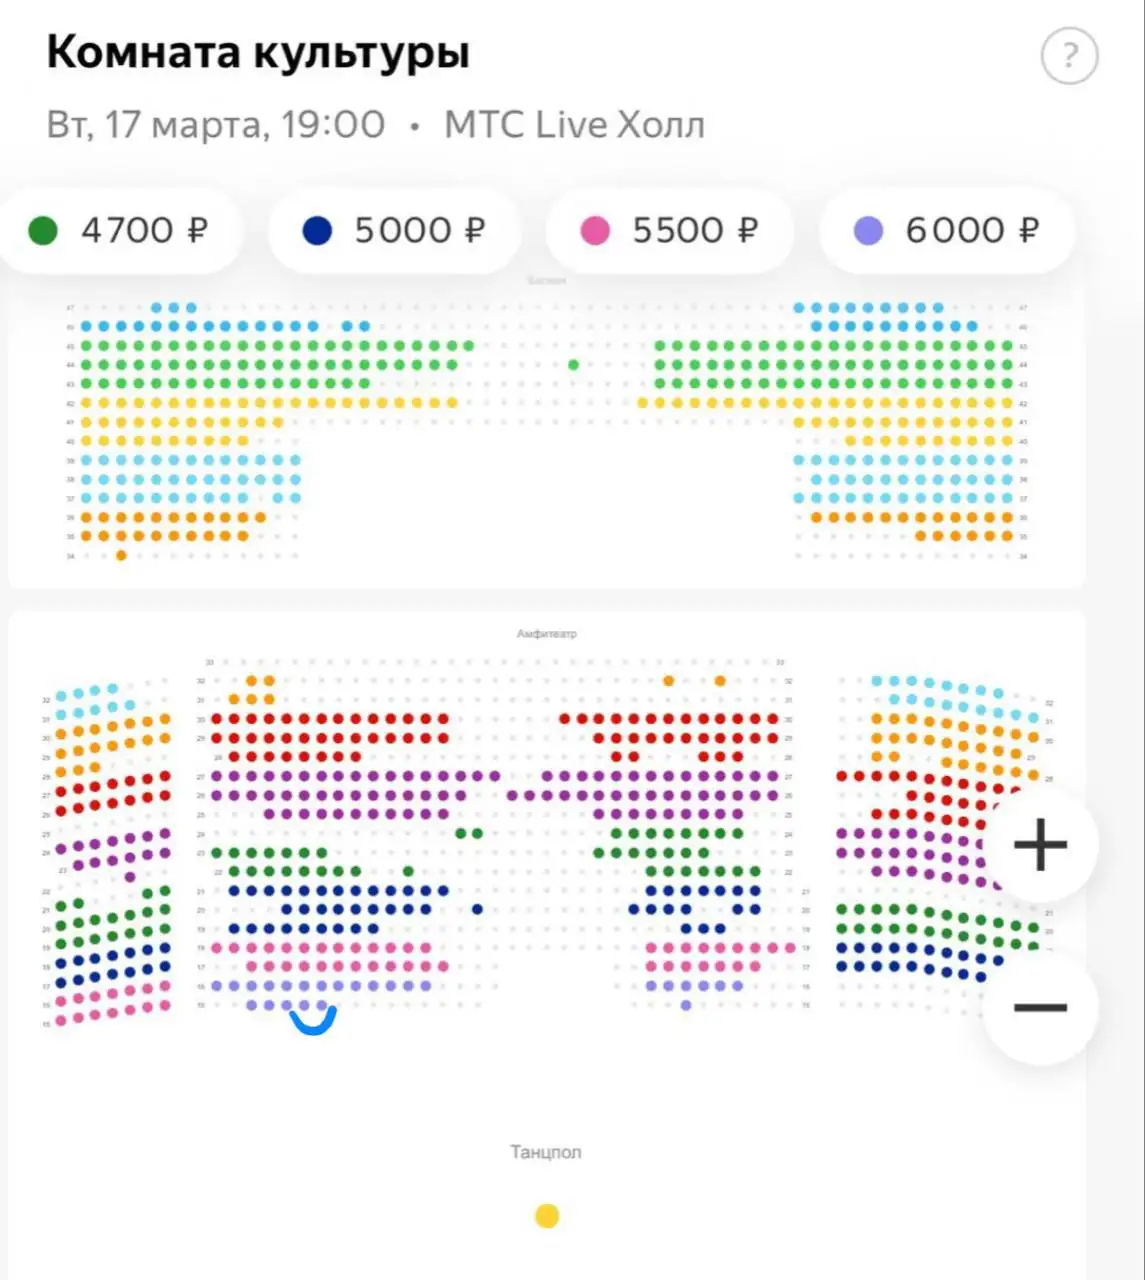Click the lilac dot of the 6000 ₽ chip

(x=868, y=231)
